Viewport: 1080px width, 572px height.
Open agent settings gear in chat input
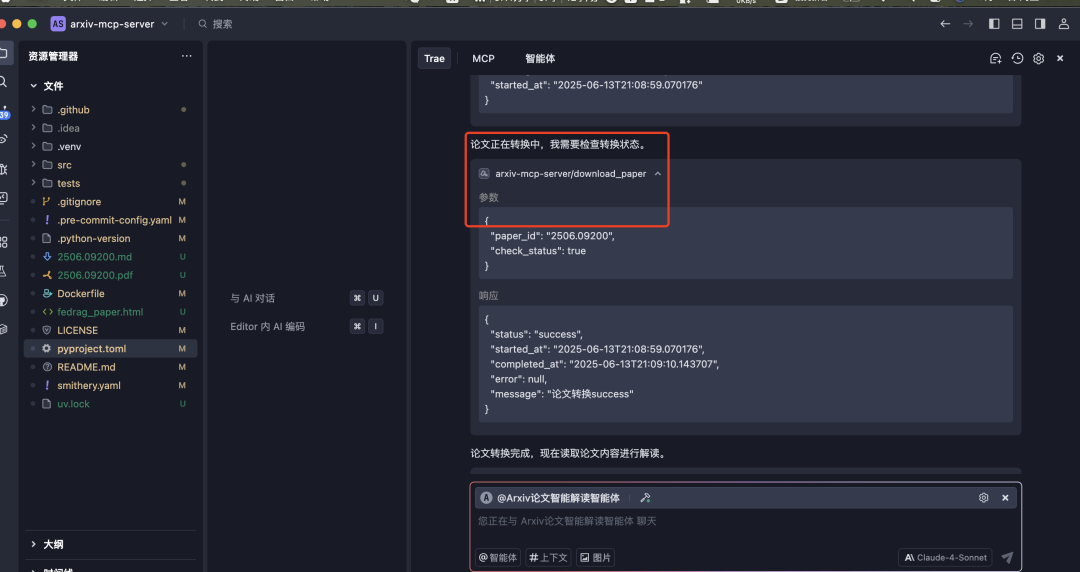click(x=984, y=498)
